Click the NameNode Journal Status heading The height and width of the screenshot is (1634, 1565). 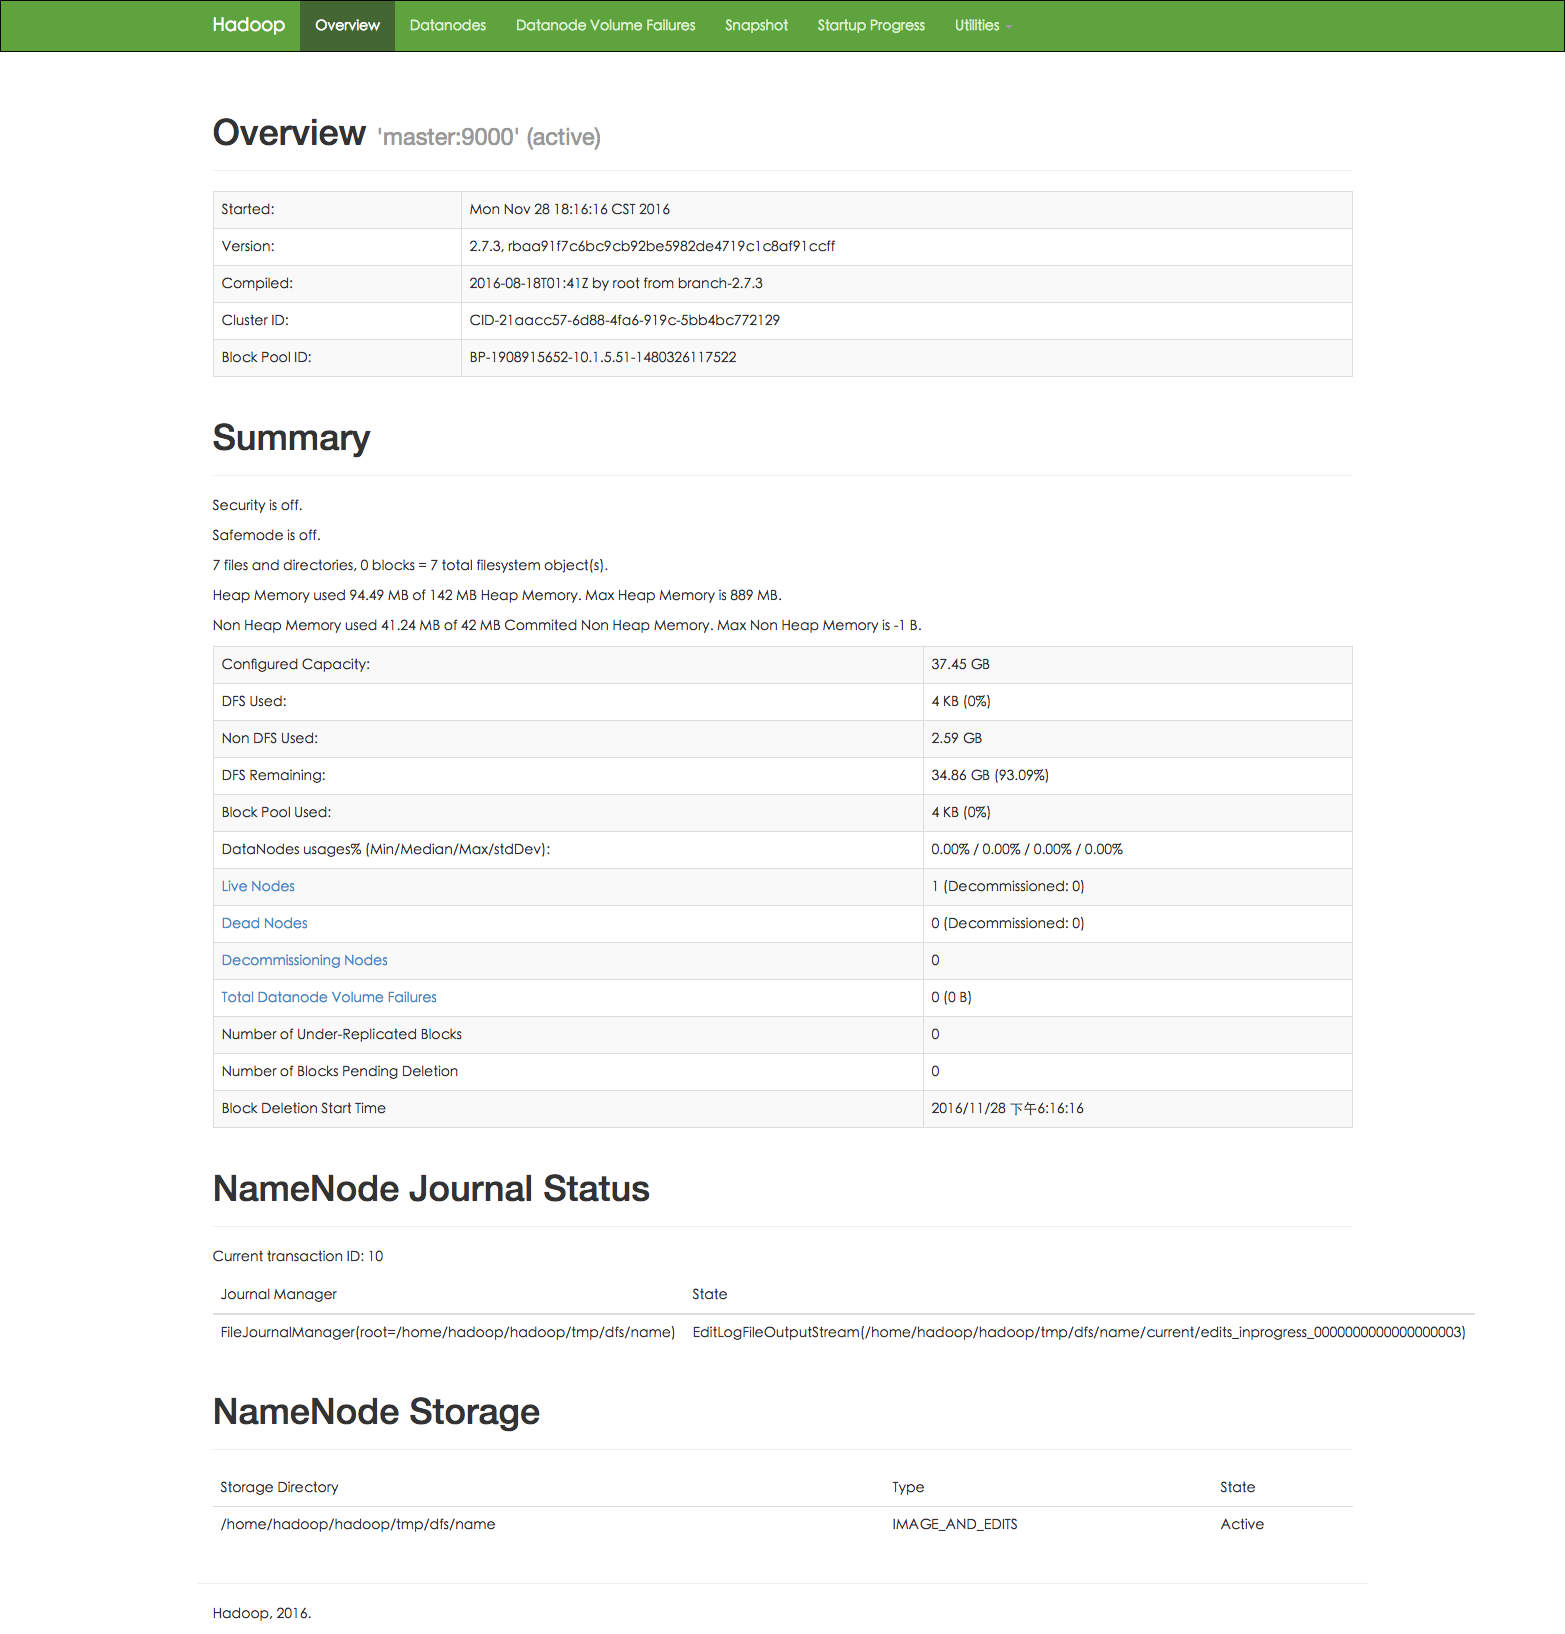tap(431, 1189)
